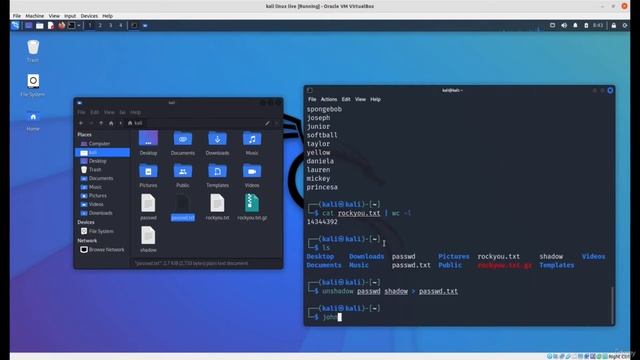Open VirtualBox File menu
640x360 pixels.
[x=17, y=16]
